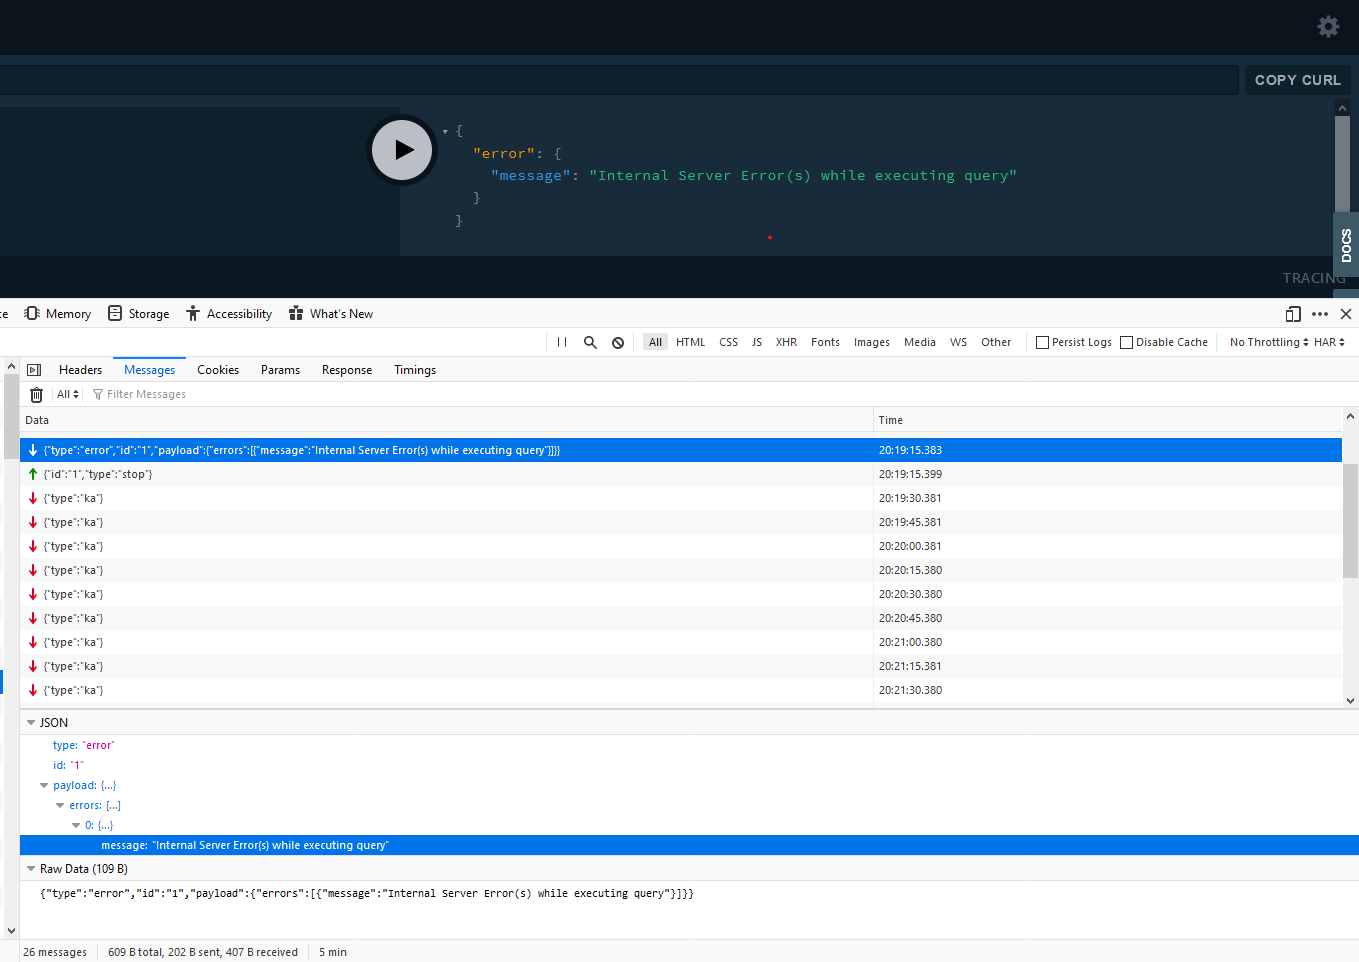Open DevTools settings gear
The image size is (1359, 962).
[1328, 26]
